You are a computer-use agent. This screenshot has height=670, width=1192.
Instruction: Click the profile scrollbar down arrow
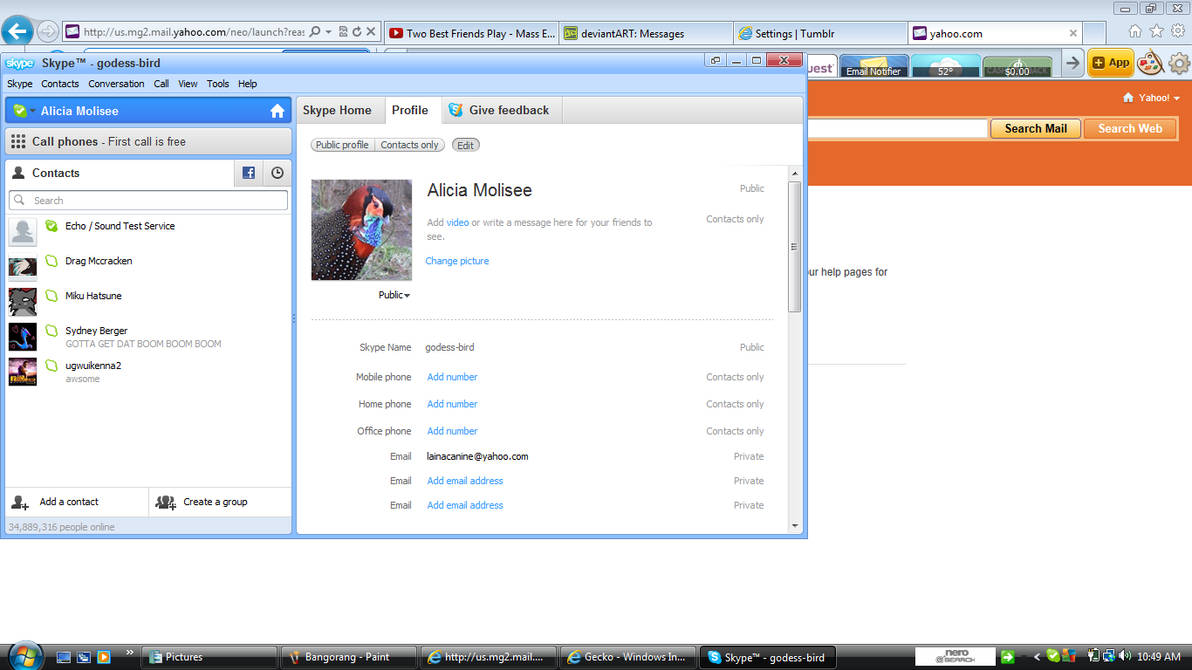tap(795, 526)
